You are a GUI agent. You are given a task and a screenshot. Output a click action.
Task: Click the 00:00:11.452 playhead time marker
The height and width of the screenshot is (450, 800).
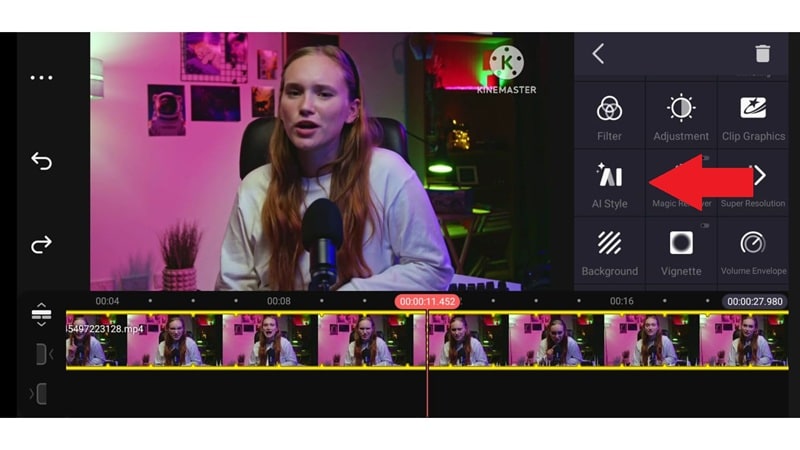tap(427, 302)
